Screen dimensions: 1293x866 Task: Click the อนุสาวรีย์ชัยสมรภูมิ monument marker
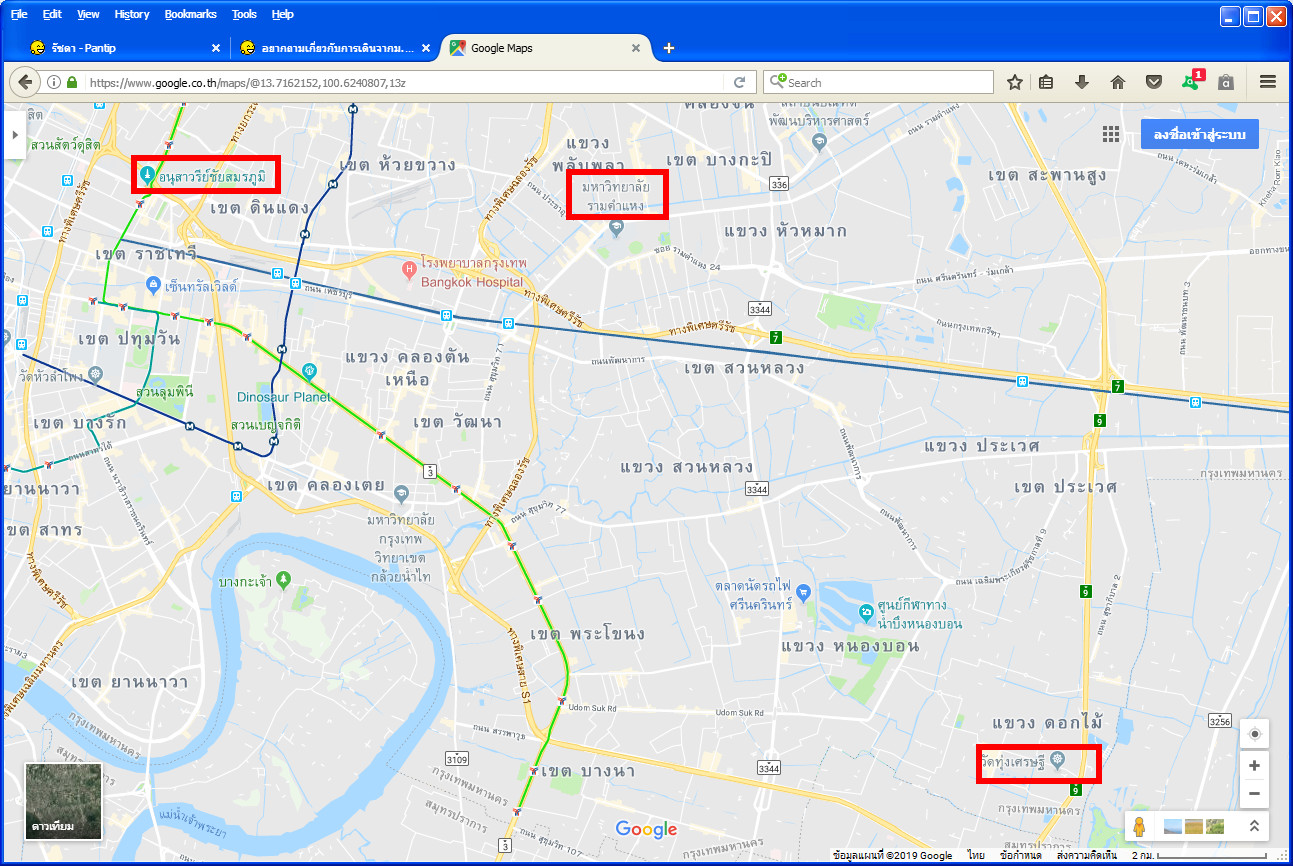pos(147,175)
